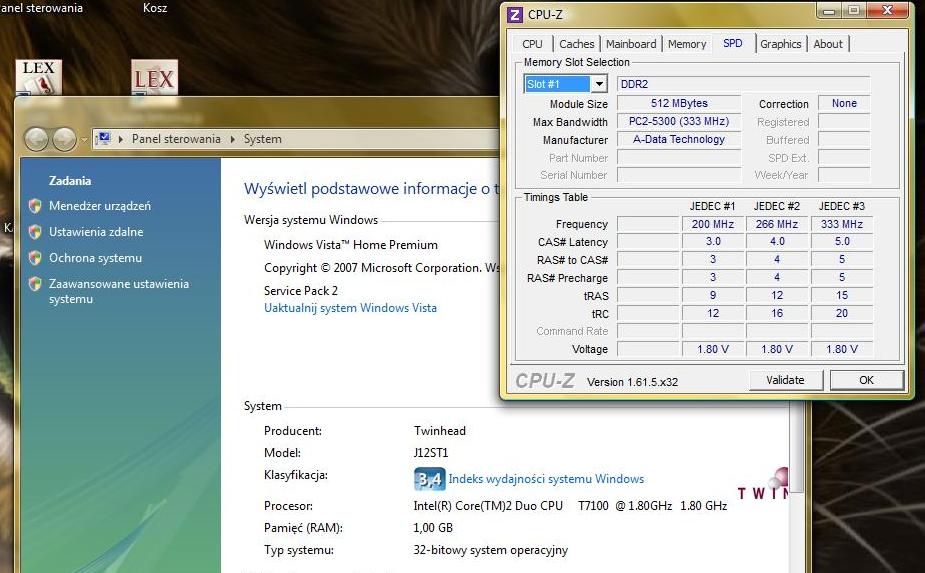Expand the arrow after Panel sterowania breadcrumb
Viewport: 925px width, 573px height.
pos(232,139)
